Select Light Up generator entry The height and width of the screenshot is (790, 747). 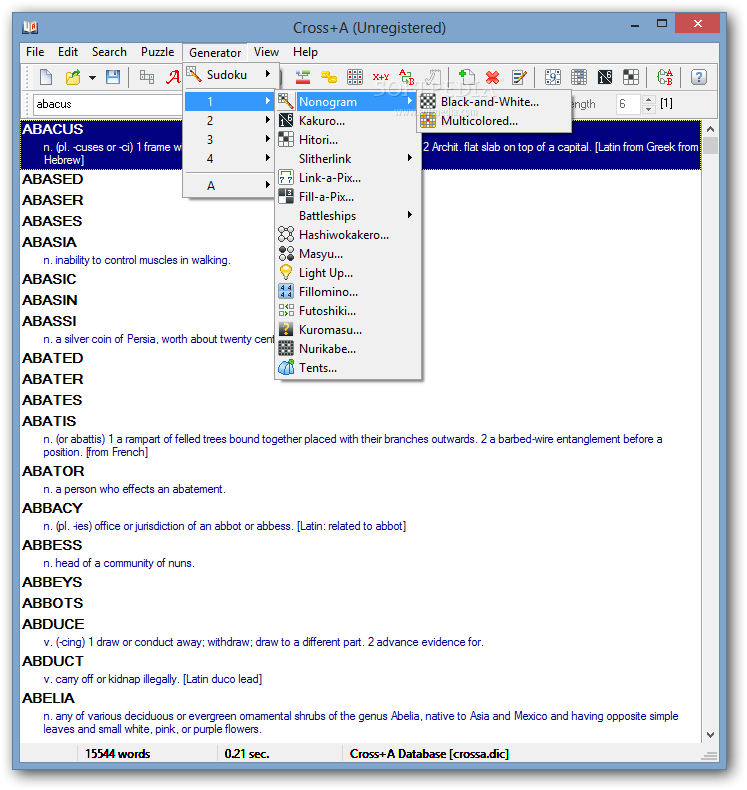pyautogui.click(x=348, y=273)
